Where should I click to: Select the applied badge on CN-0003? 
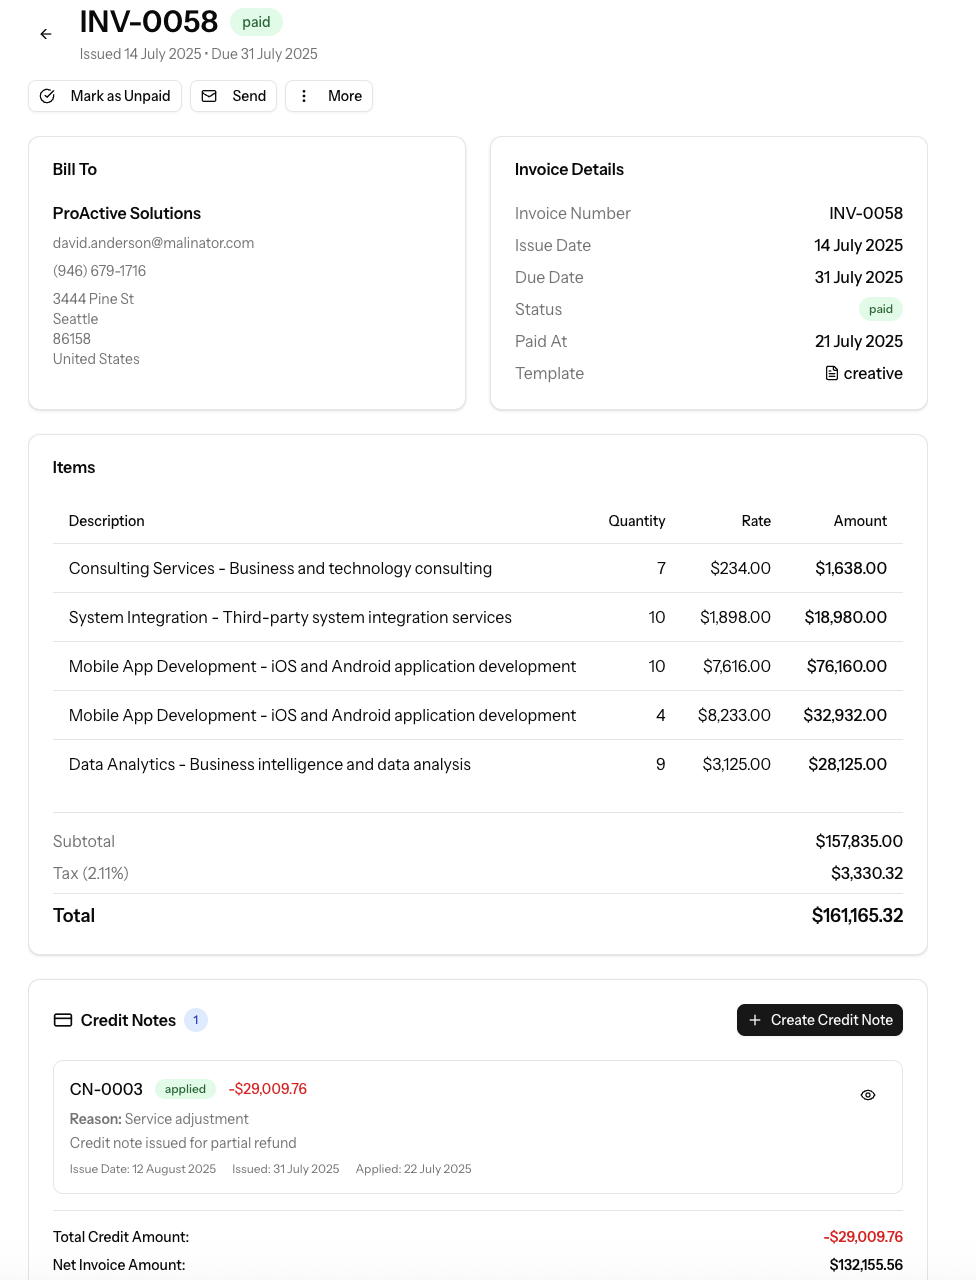[x=185, y=1088]
